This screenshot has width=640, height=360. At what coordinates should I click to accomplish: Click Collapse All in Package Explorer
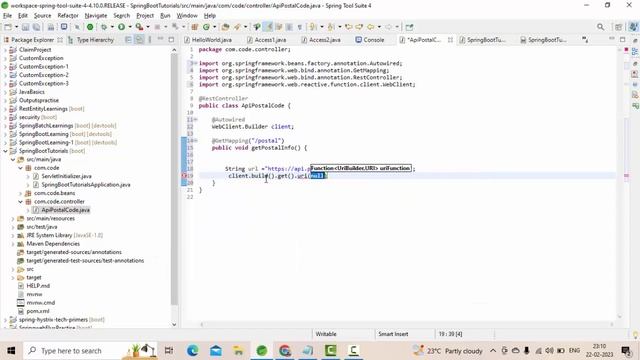click(x=129, y=40)
